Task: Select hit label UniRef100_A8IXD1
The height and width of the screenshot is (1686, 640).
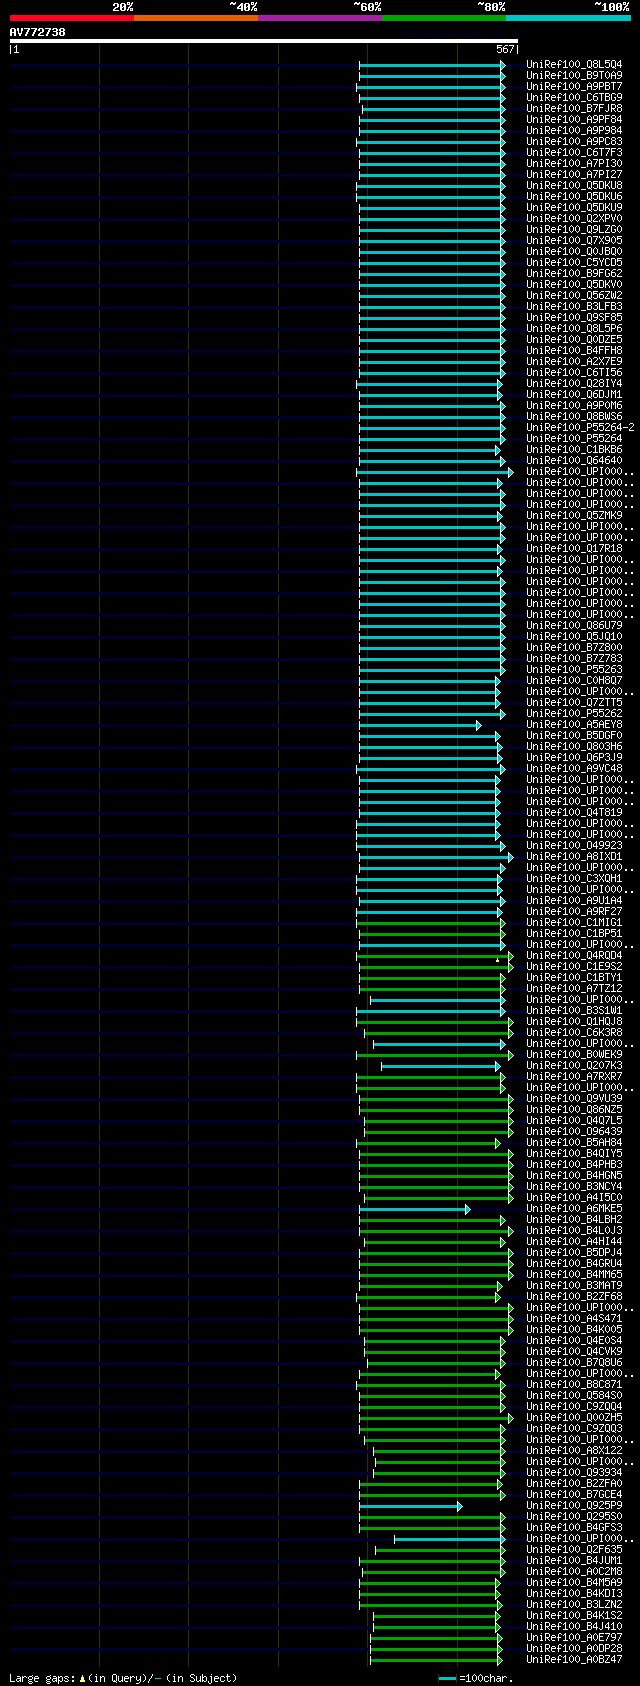Action: click(574, 856)
